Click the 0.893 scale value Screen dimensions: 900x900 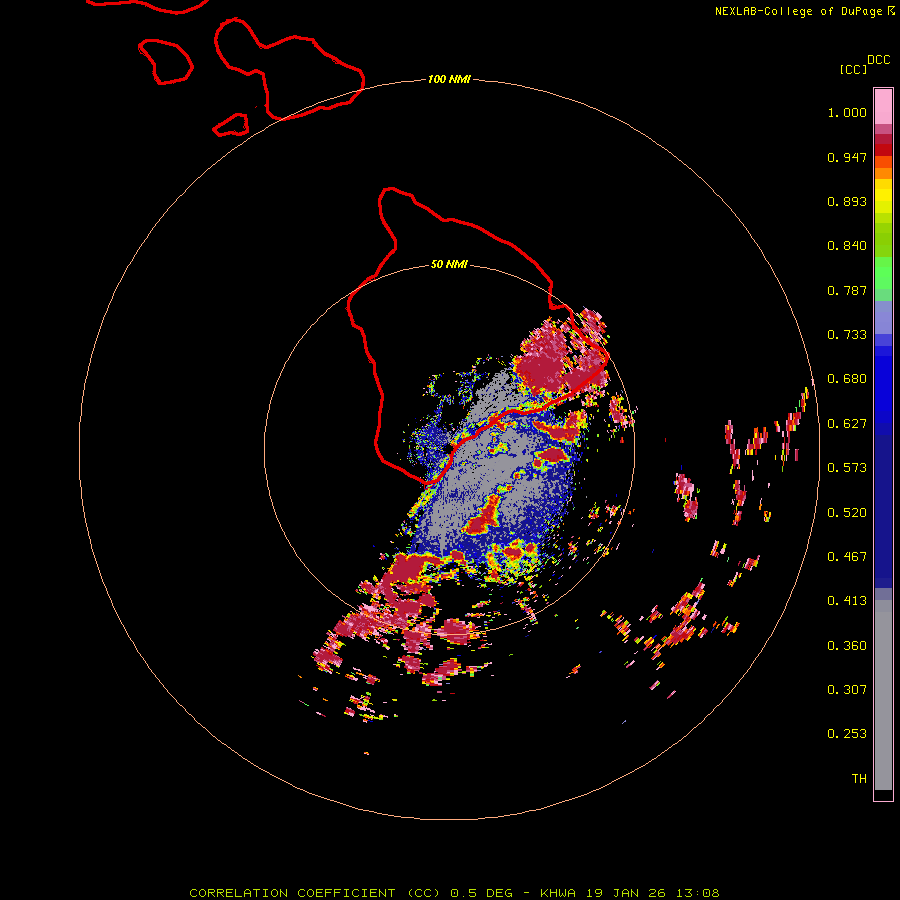847,201
